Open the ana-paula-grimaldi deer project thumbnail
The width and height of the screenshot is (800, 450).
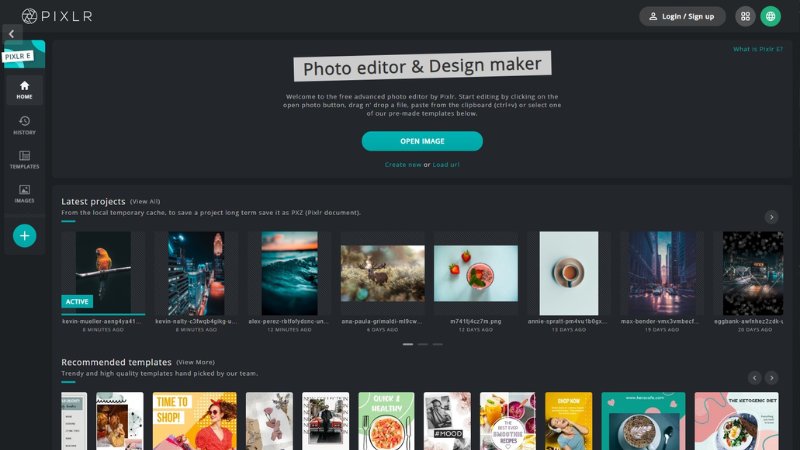click(383, 273)
